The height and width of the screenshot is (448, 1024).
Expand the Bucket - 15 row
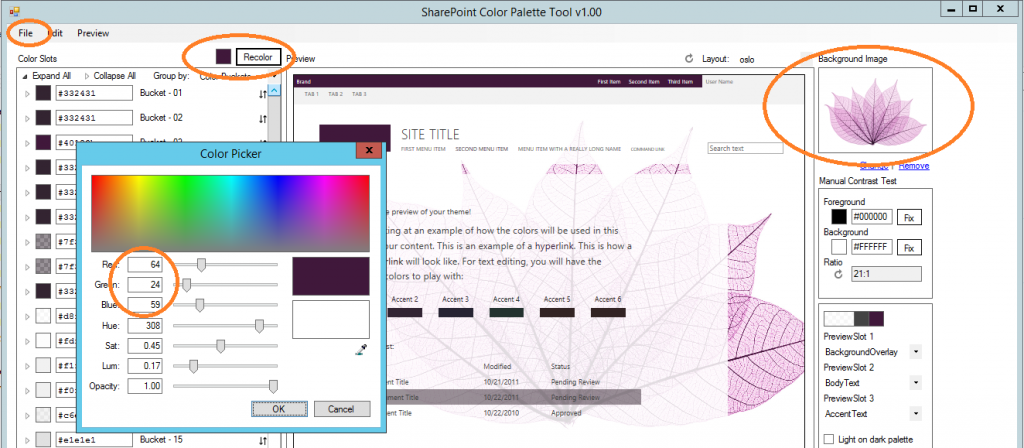tap(27, 441)
